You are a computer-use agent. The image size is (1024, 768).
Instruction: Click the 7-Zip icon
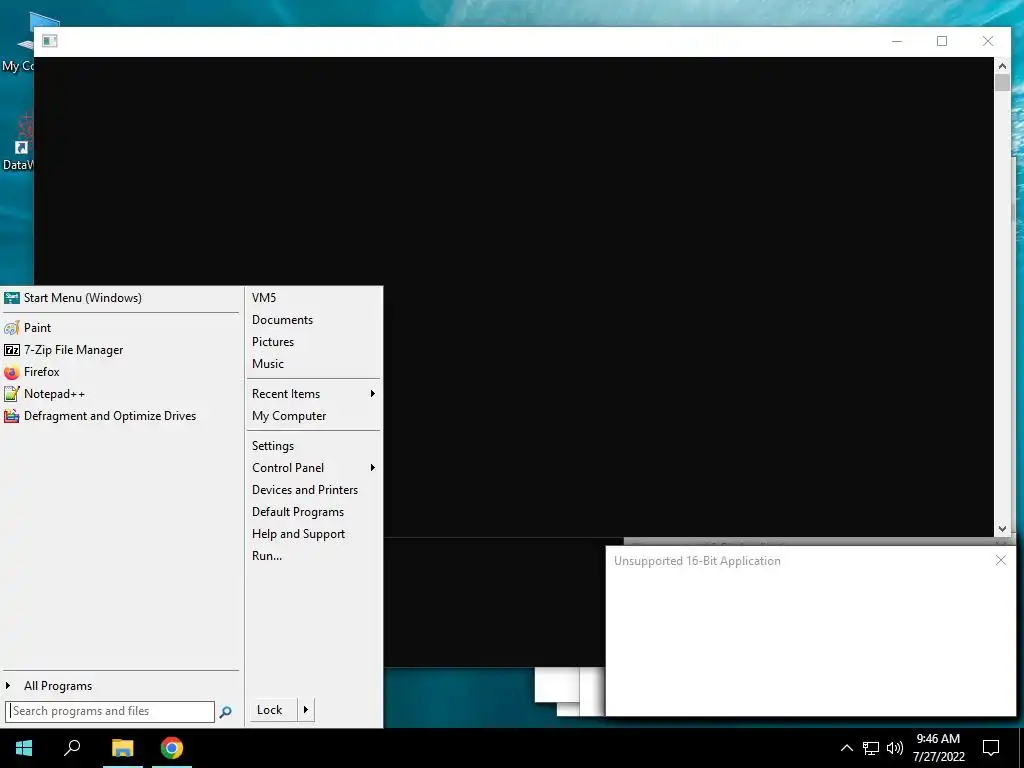[12, 350]
